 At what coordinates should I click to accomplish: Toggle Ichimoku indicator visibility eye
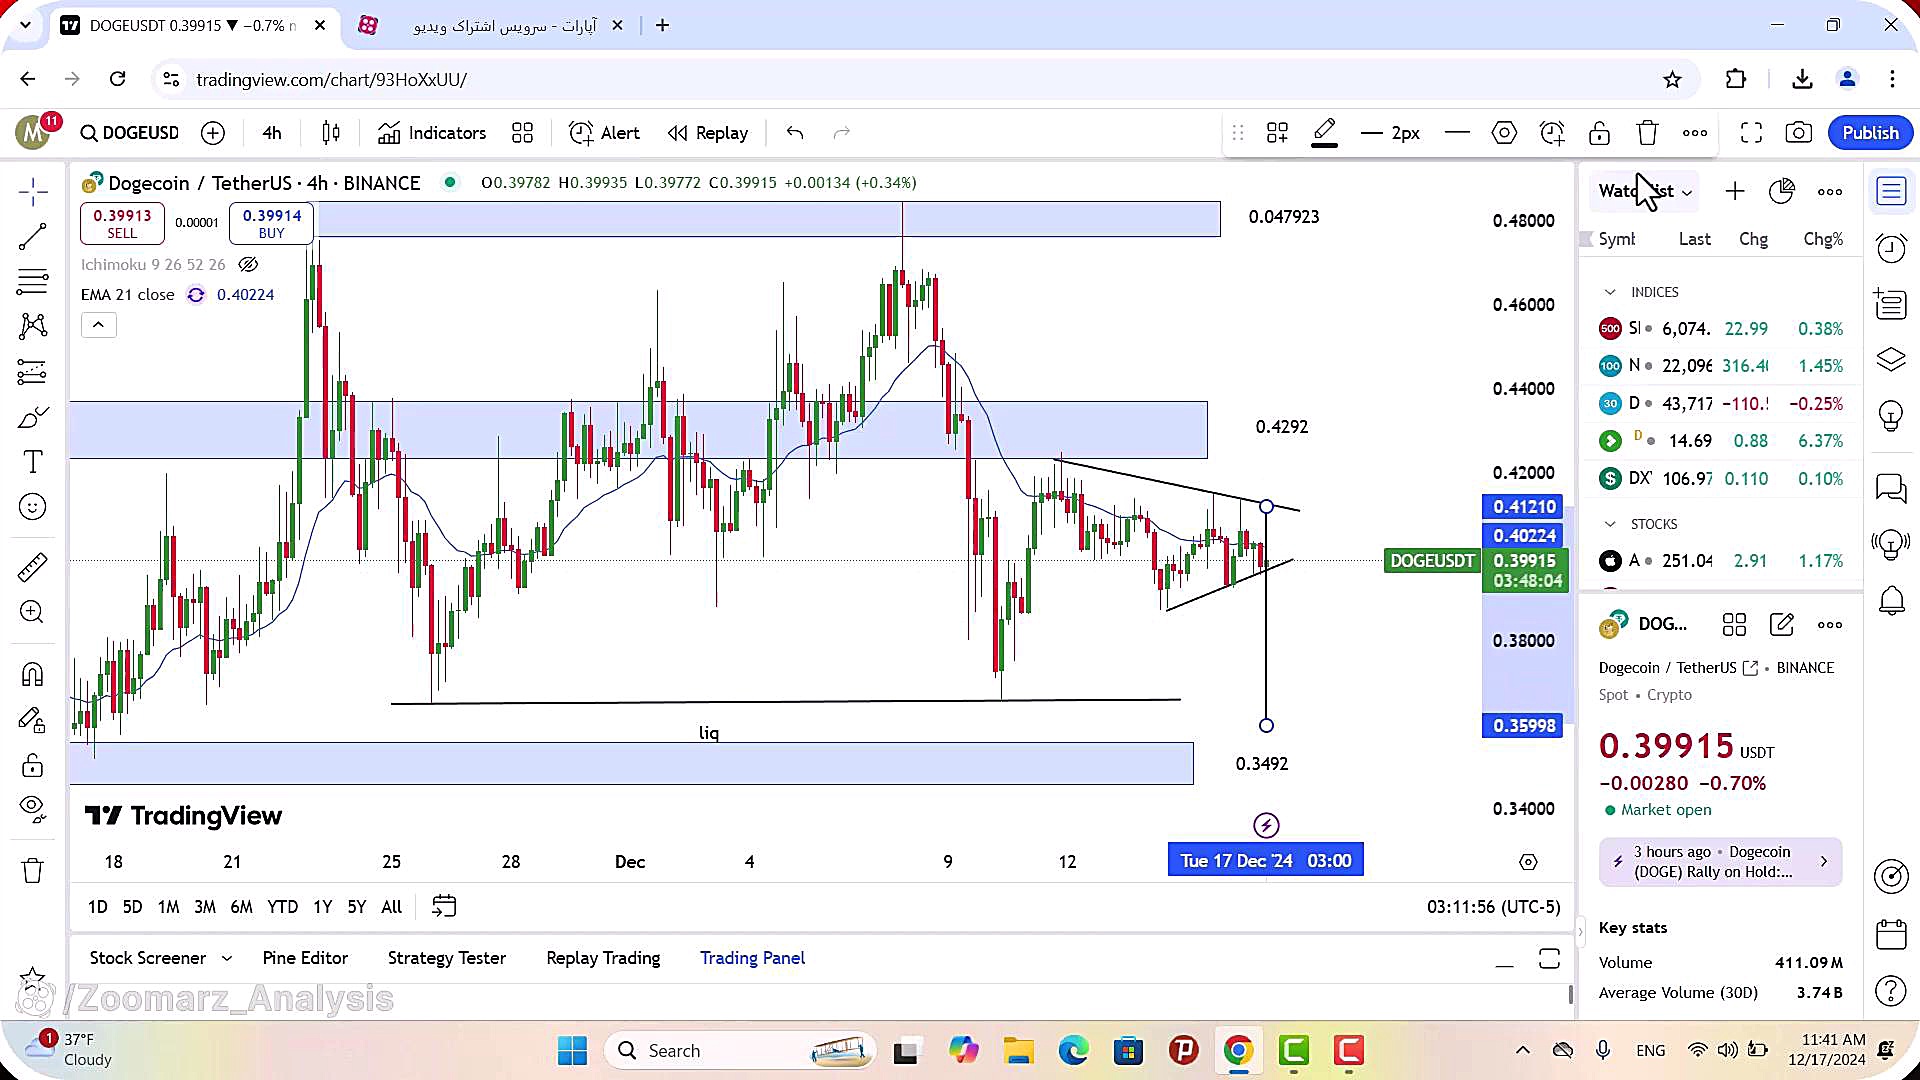pyautogui.click(x=248, y=264)
